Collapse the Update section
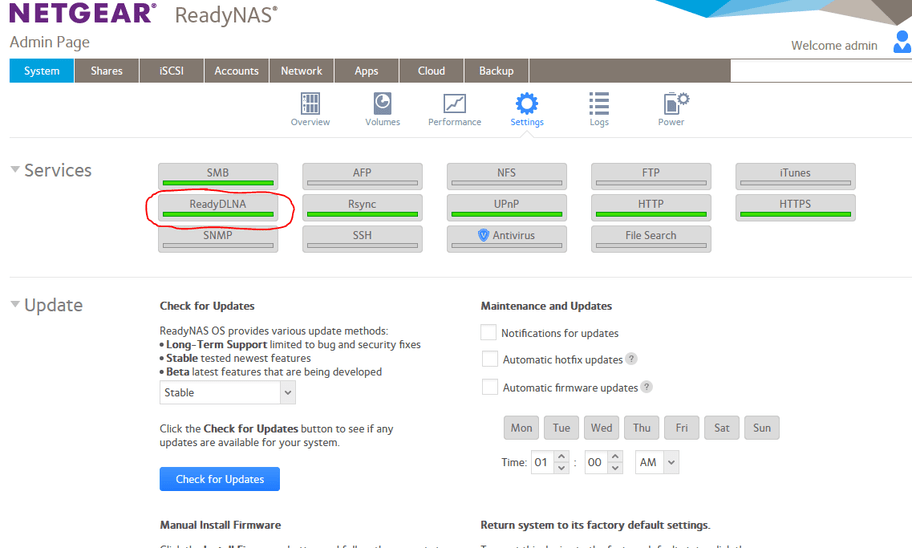 (x=15, y=304)
